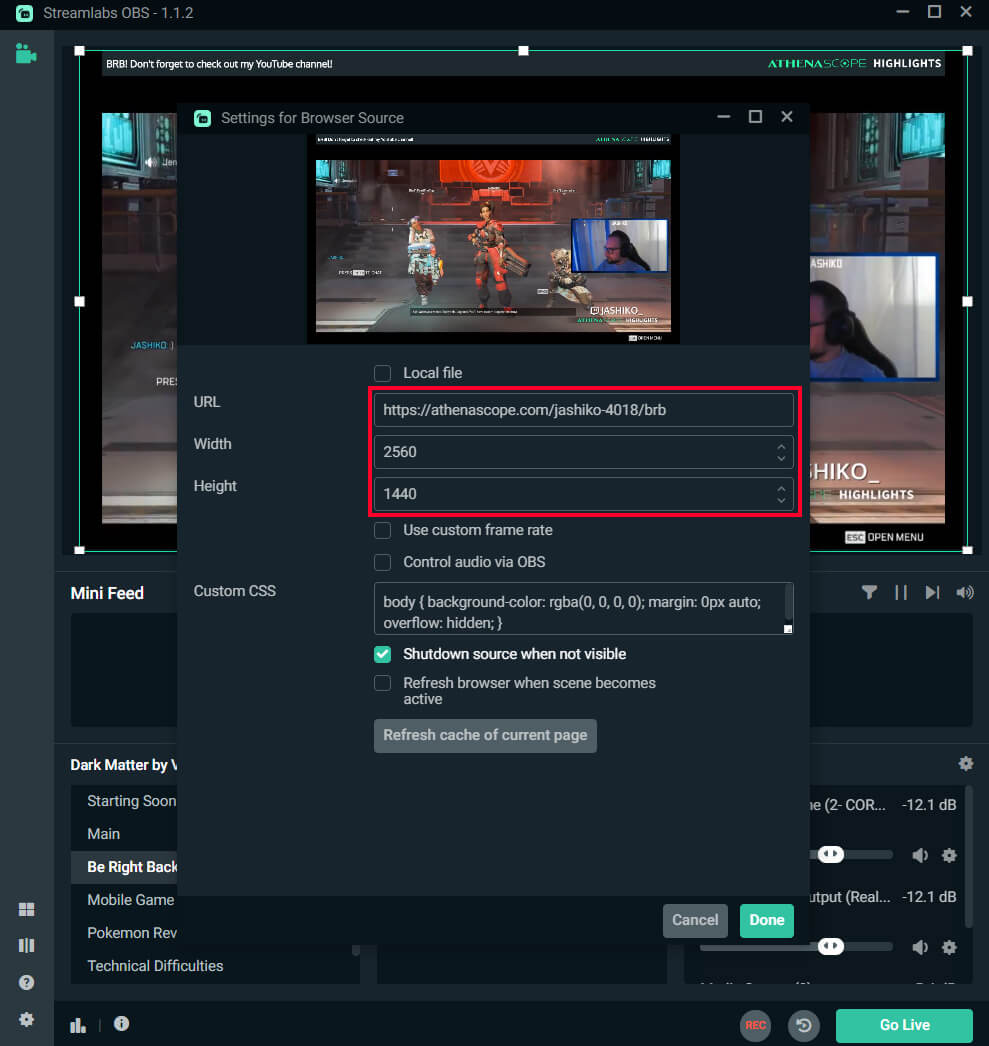Open the Dark Matter scene collection dropdown
This screenshot has height=1046, width=989.
pos(123,764)
